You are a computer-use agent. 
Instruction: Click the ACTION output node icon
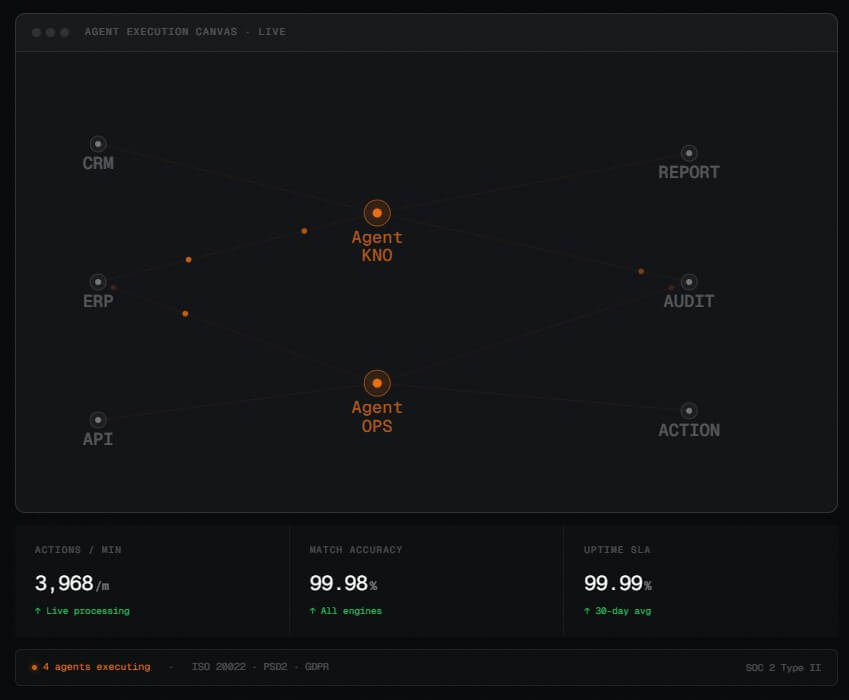point(689,411)
